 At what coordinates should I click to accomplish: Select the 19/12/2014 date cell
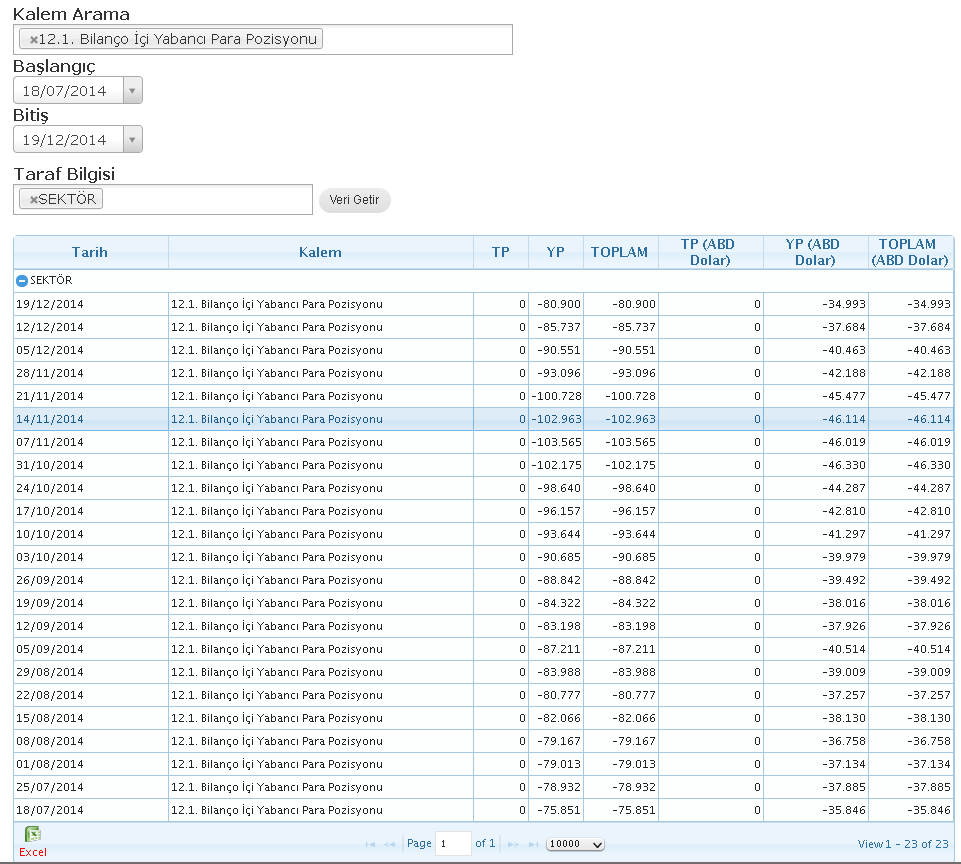[x=91, y=305]
